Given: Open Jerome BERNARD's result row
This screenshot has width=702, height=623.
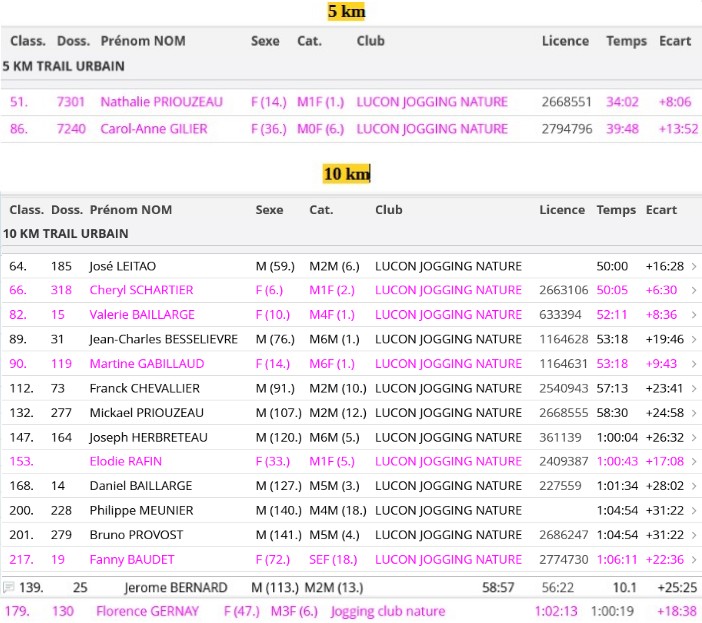Looking at the screenshot, I should coord(175,587).
